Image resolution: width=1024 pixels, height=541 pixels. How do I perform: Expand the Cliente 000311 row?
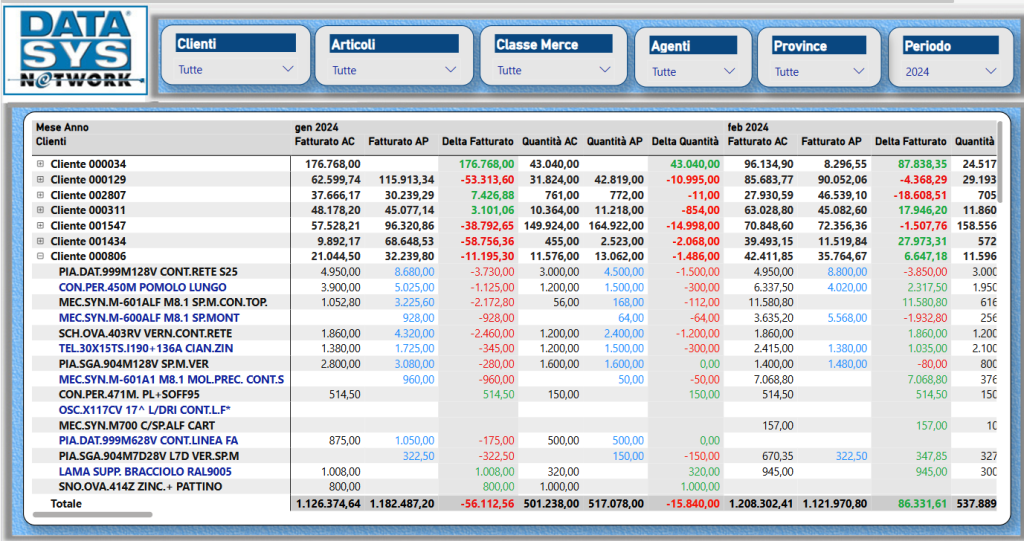point(41,210)
